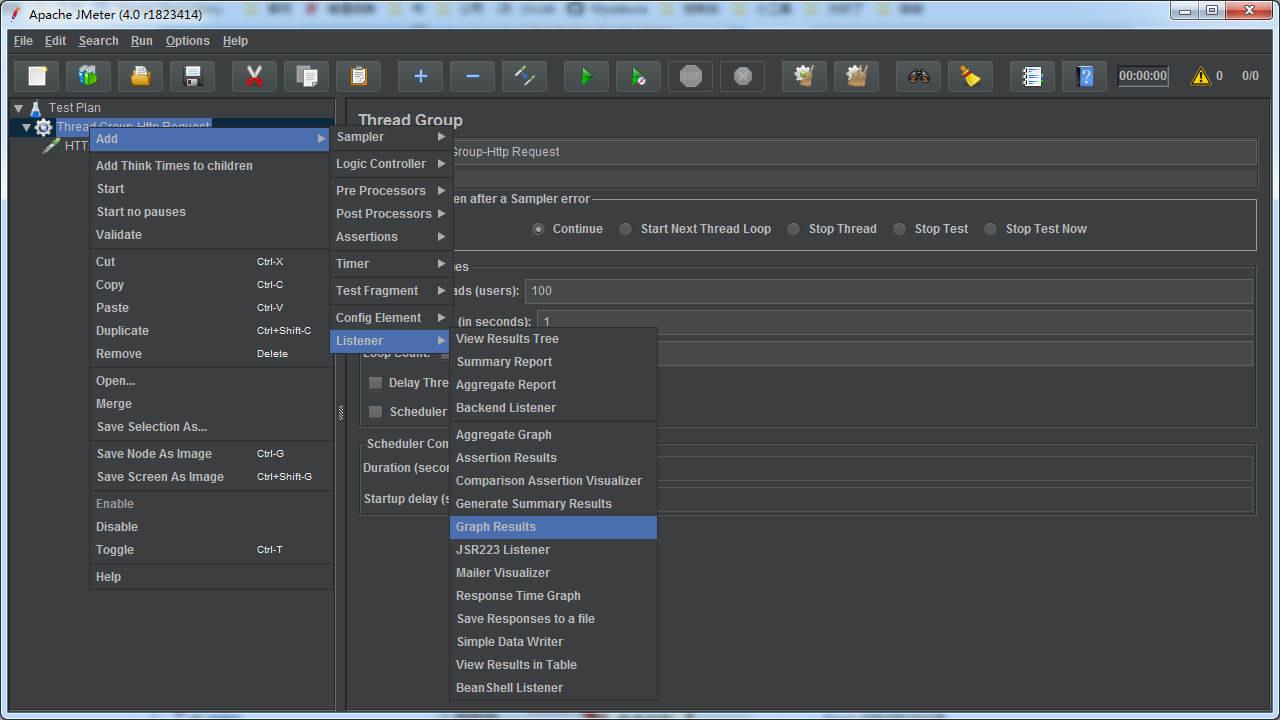Select the Stop Test radio button
The width and height of the screenshot is (1280, 720).
tap(899, 229)
